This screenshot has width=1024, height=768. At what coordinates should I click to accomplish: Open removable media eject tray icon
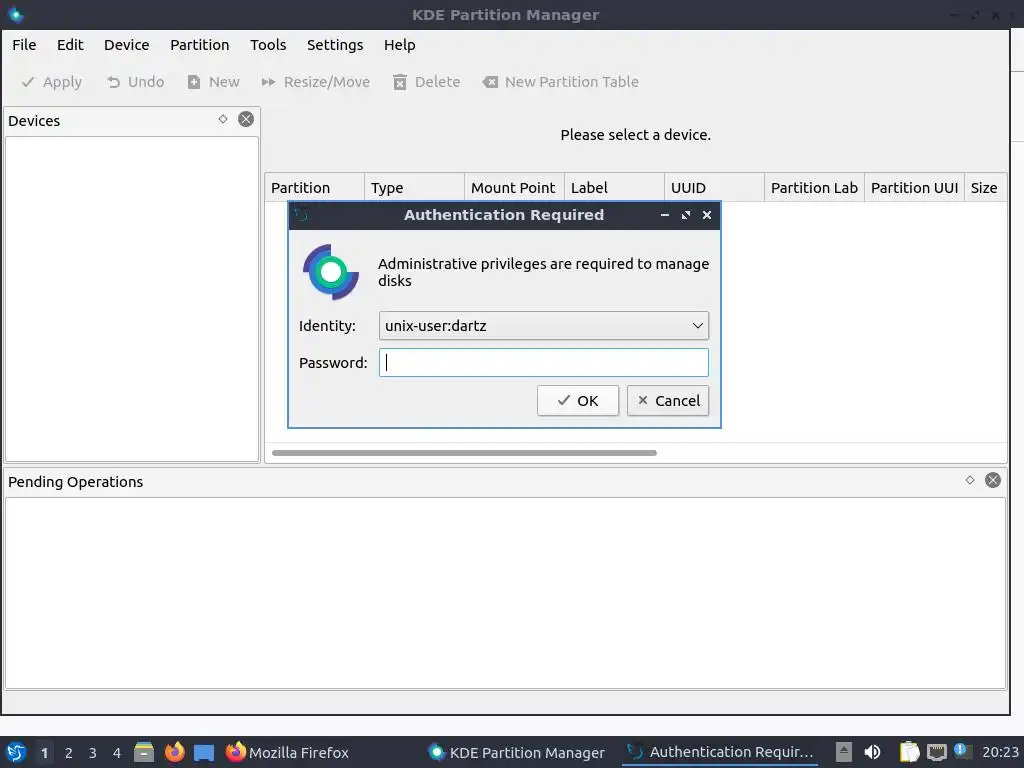click(844, 752)
